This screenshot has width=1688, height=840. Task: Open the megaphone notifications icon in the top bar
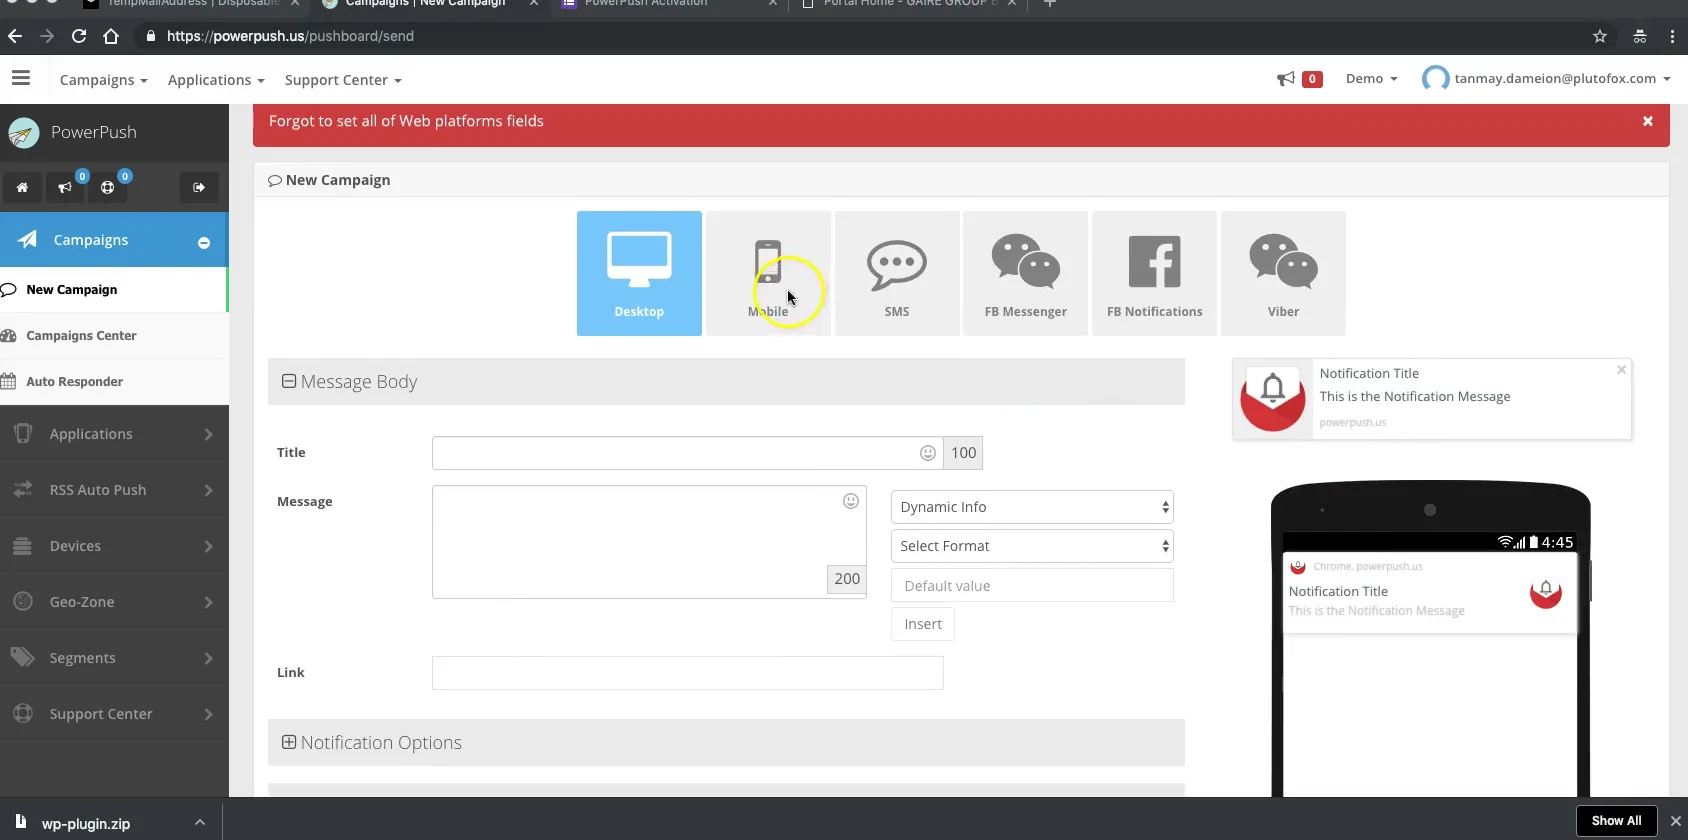pyautogui.click(x=1286, y=79)
